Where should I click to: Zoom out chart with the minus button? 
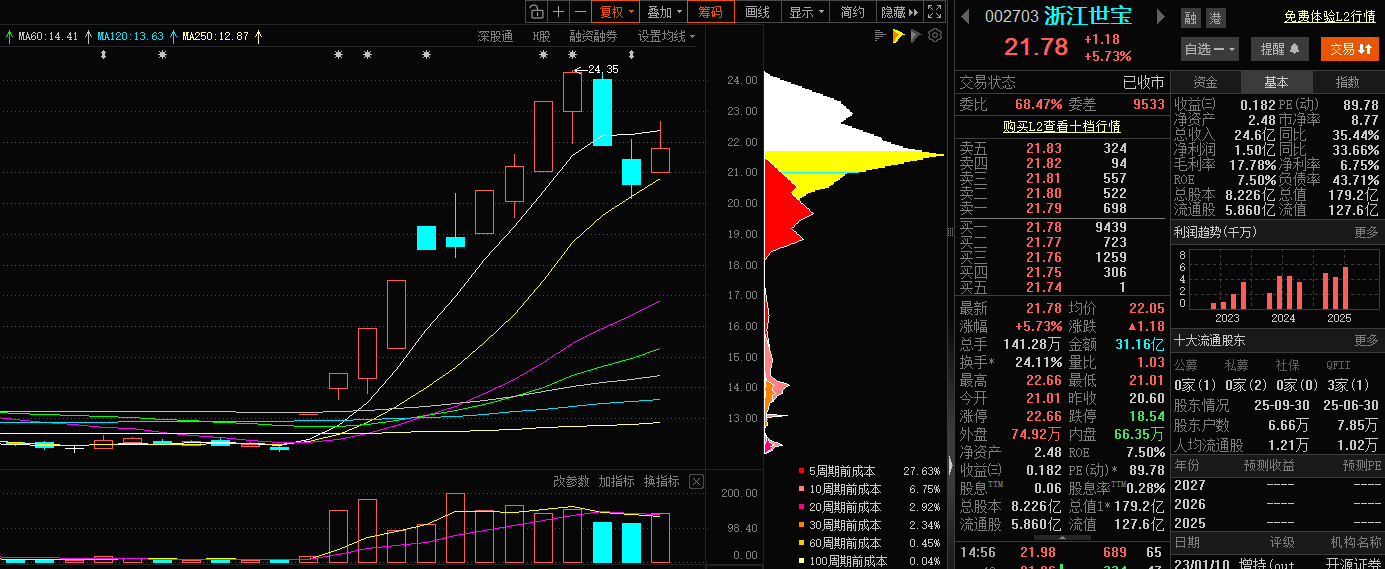[580, 12]
